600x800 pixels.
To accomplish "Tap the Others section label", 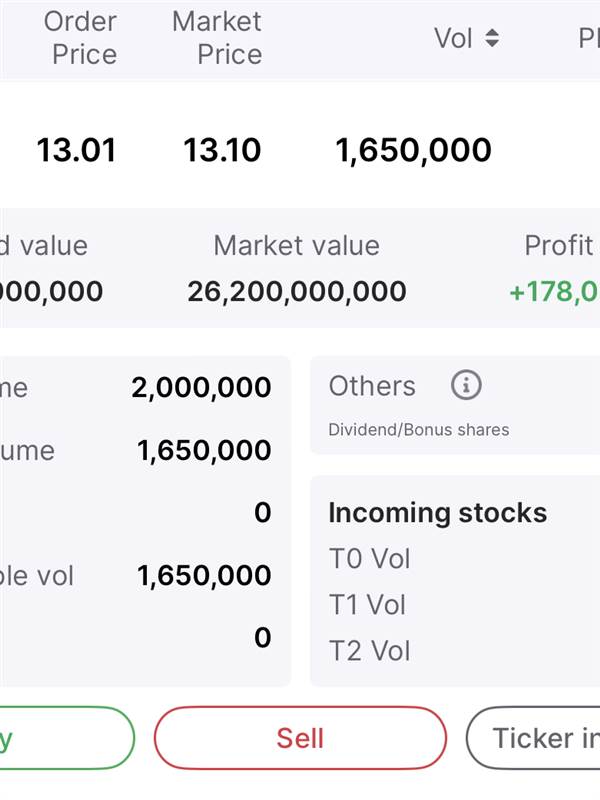I will 372,386.
